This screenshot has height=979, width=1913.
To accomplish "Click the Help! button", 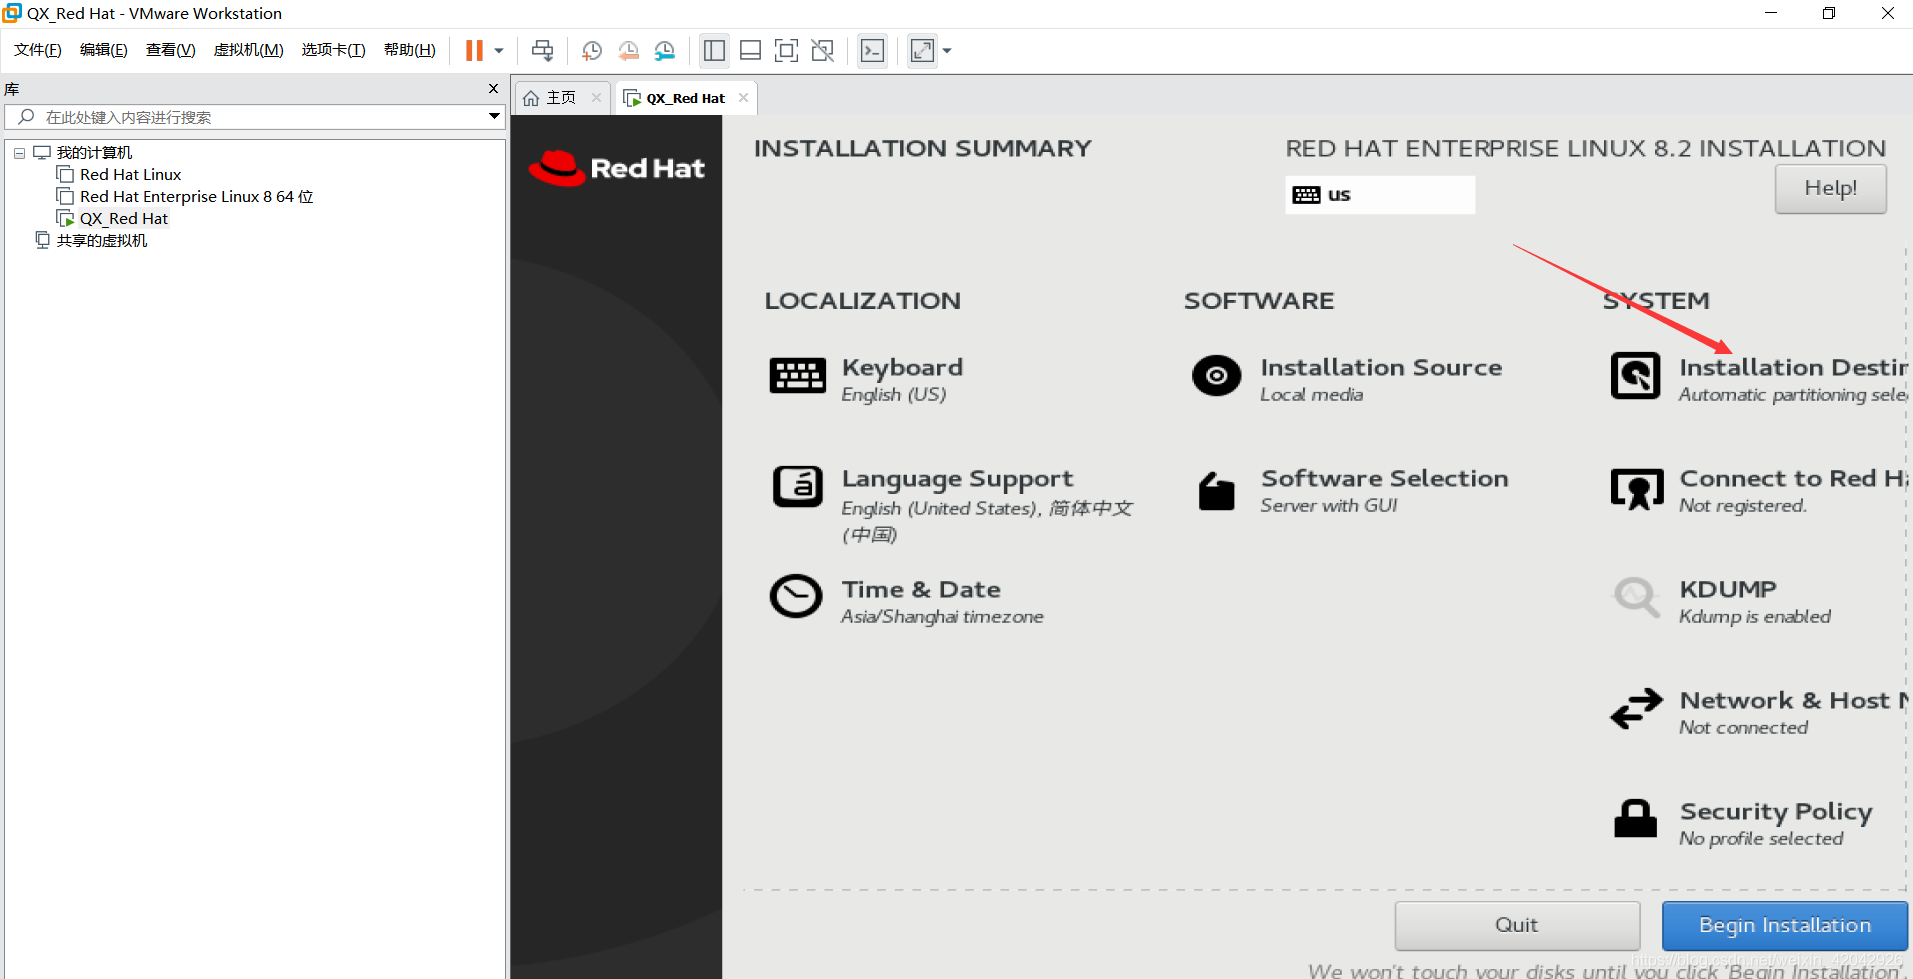I will point(1830,188).
